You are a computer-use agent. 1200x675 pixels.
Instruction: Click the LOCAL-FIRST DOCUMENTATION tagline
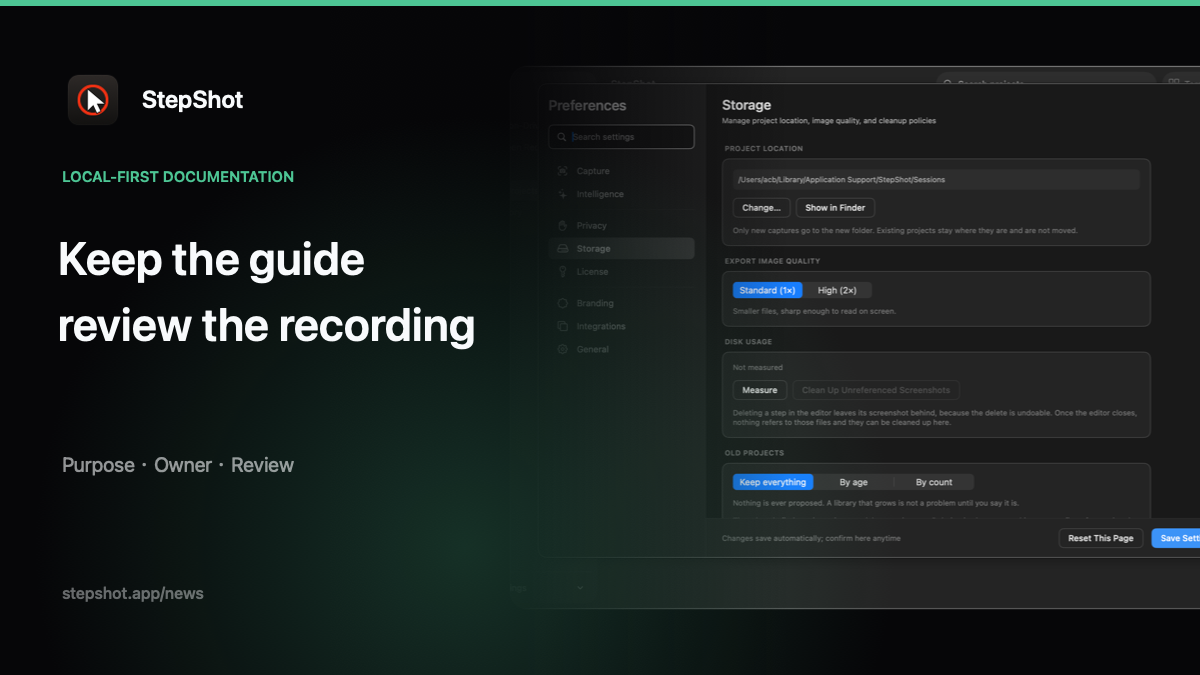178,177
